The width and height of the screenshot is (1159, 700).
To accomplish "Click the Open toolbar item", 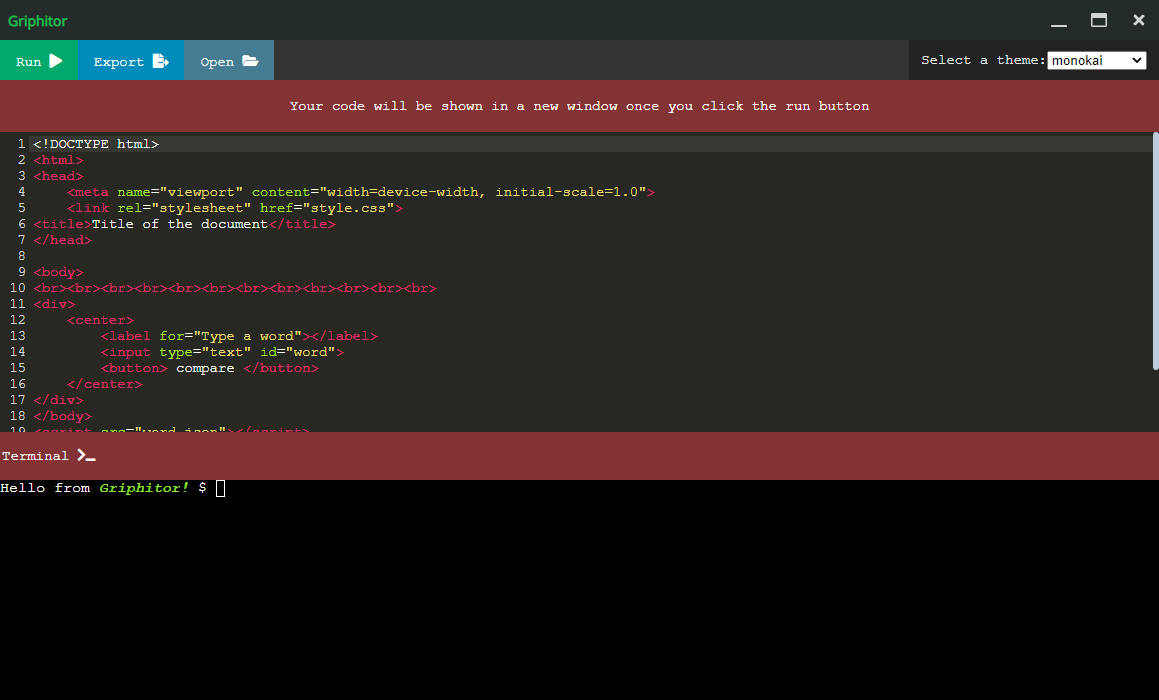I will point(228,60).
